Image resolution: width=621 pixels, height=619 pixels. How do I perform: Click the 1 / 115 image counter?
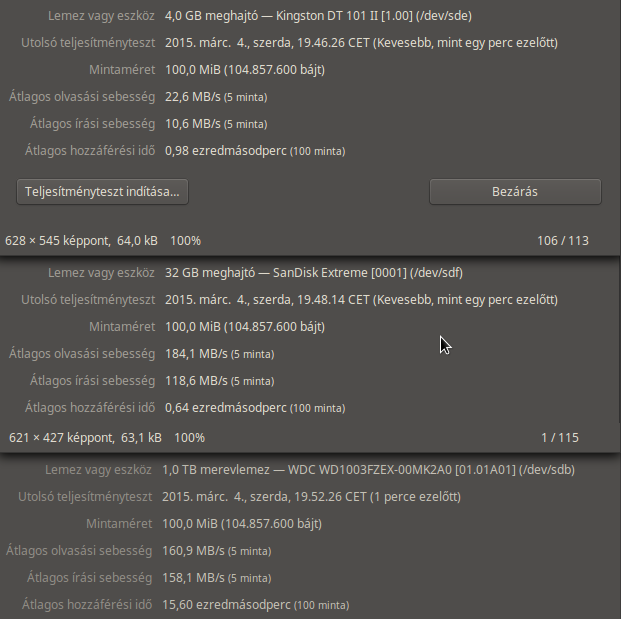click(x=560, y=438)
